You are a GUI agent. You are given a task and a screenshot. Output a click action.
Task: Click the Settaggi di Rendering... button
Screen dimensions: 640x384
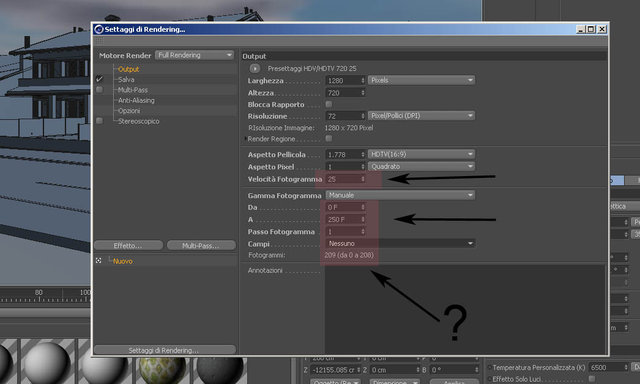(165, 350)
